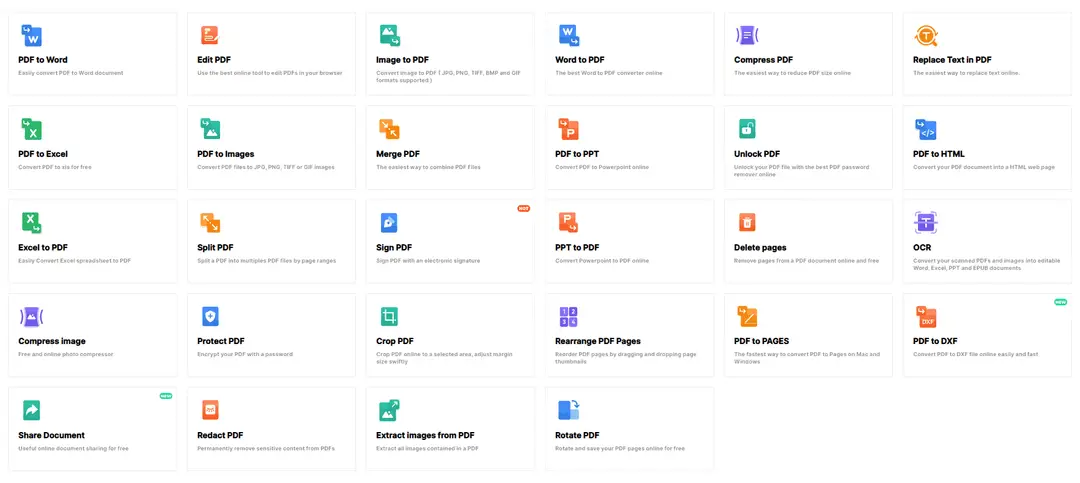Choose the Delete pages title
Viewport: 1080px width, 483px height.
(x=760, y=247)
